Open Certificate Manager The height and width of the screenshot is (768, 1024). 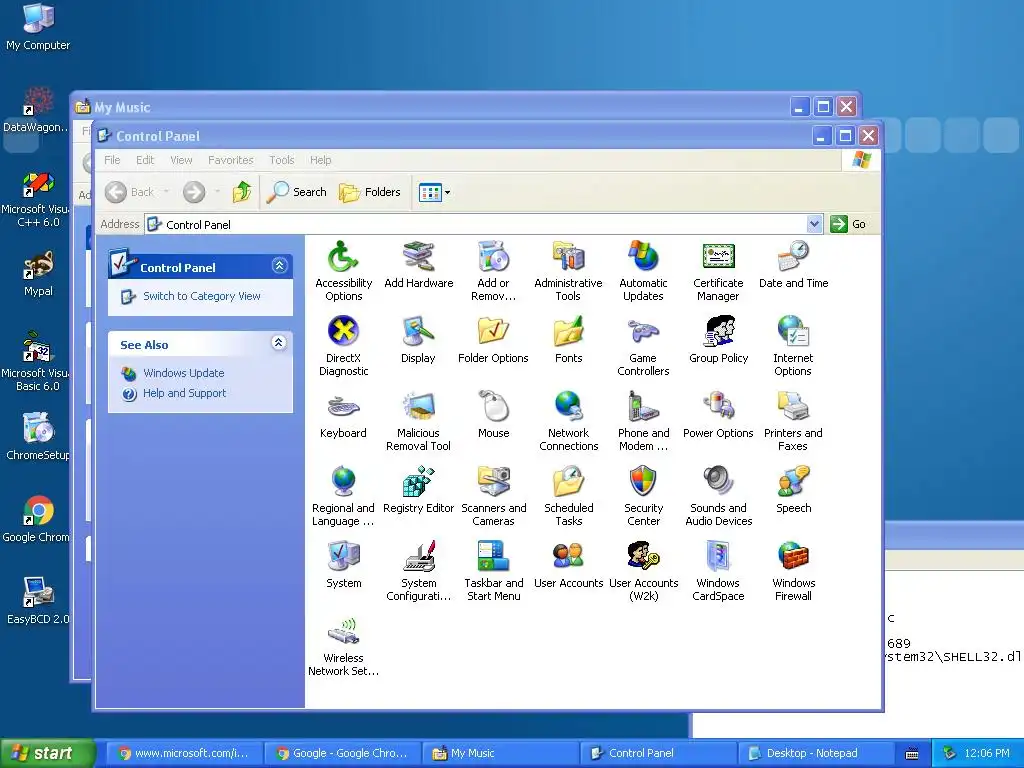tap(718, 270)
